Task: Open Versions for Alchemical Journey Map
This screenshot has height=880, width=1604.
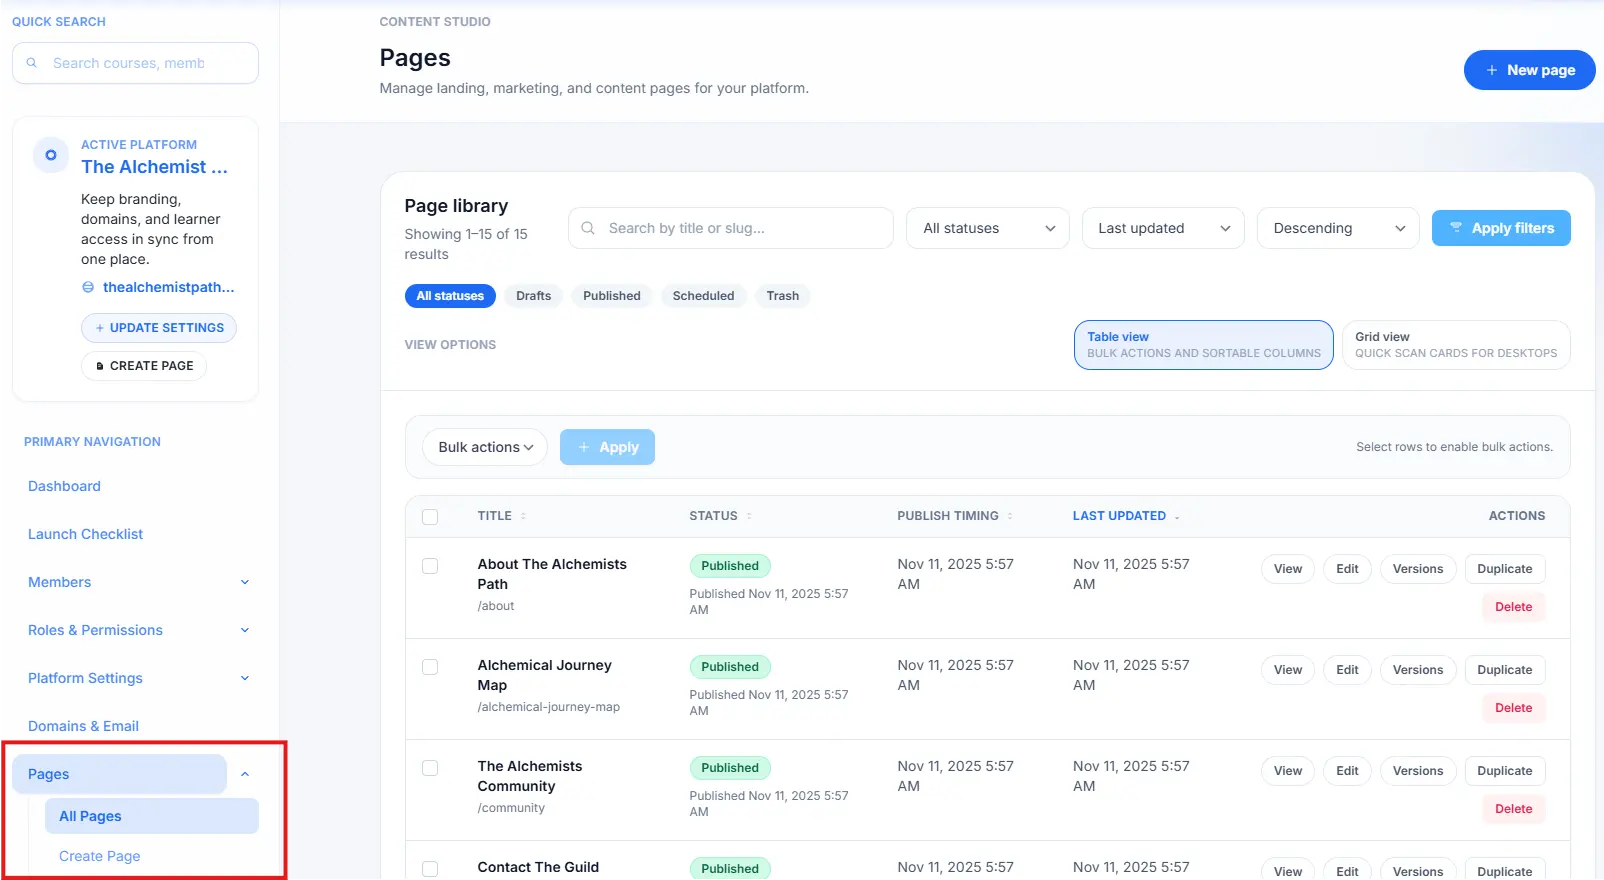Action: point(1418,670)
